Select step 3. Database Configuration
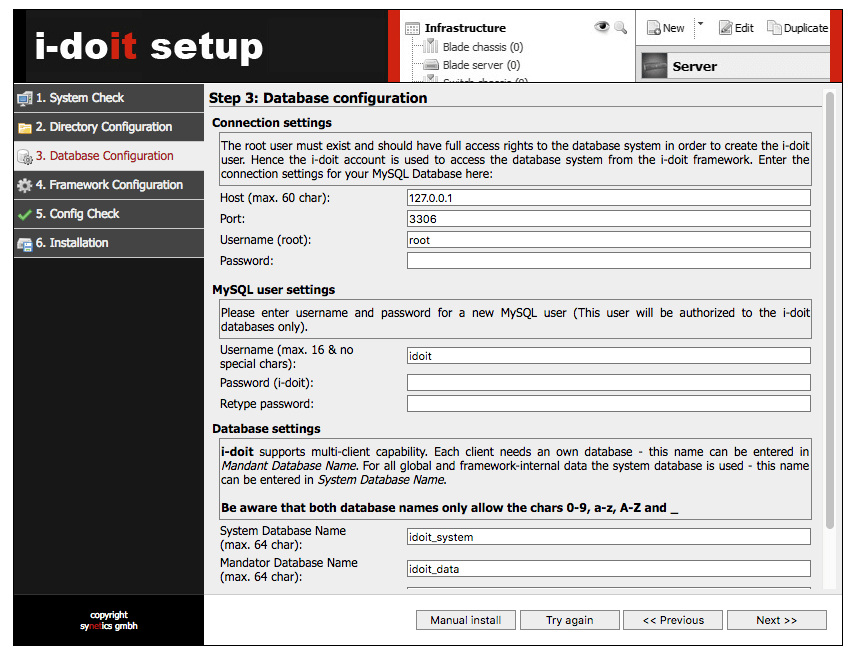The width and height of the screenshot is (857, 656). tap(109, 156)
